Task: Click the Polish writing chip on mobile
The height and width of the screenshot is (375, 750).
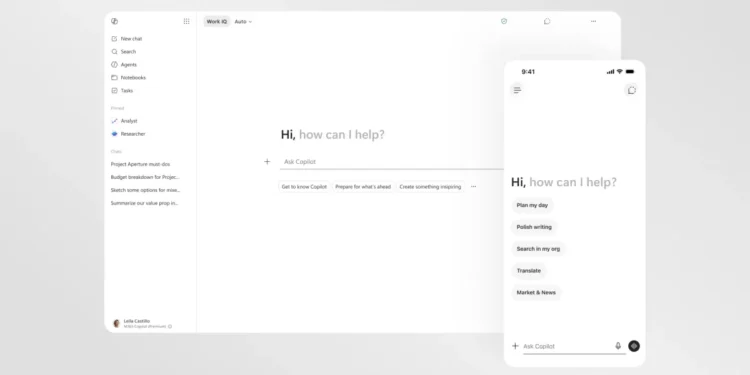Action: tap(534, 227)
